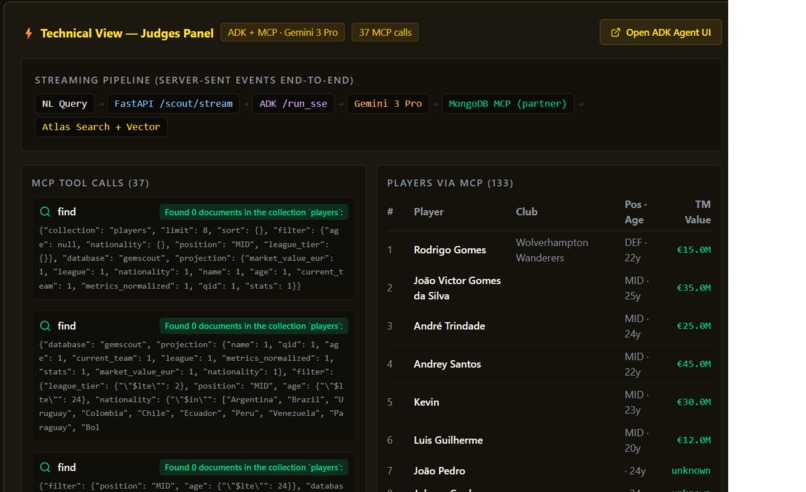Click the unknown value for João Pedro
Image resolution: width=806 pixels, height=492 pixels.
coord(691,471)
